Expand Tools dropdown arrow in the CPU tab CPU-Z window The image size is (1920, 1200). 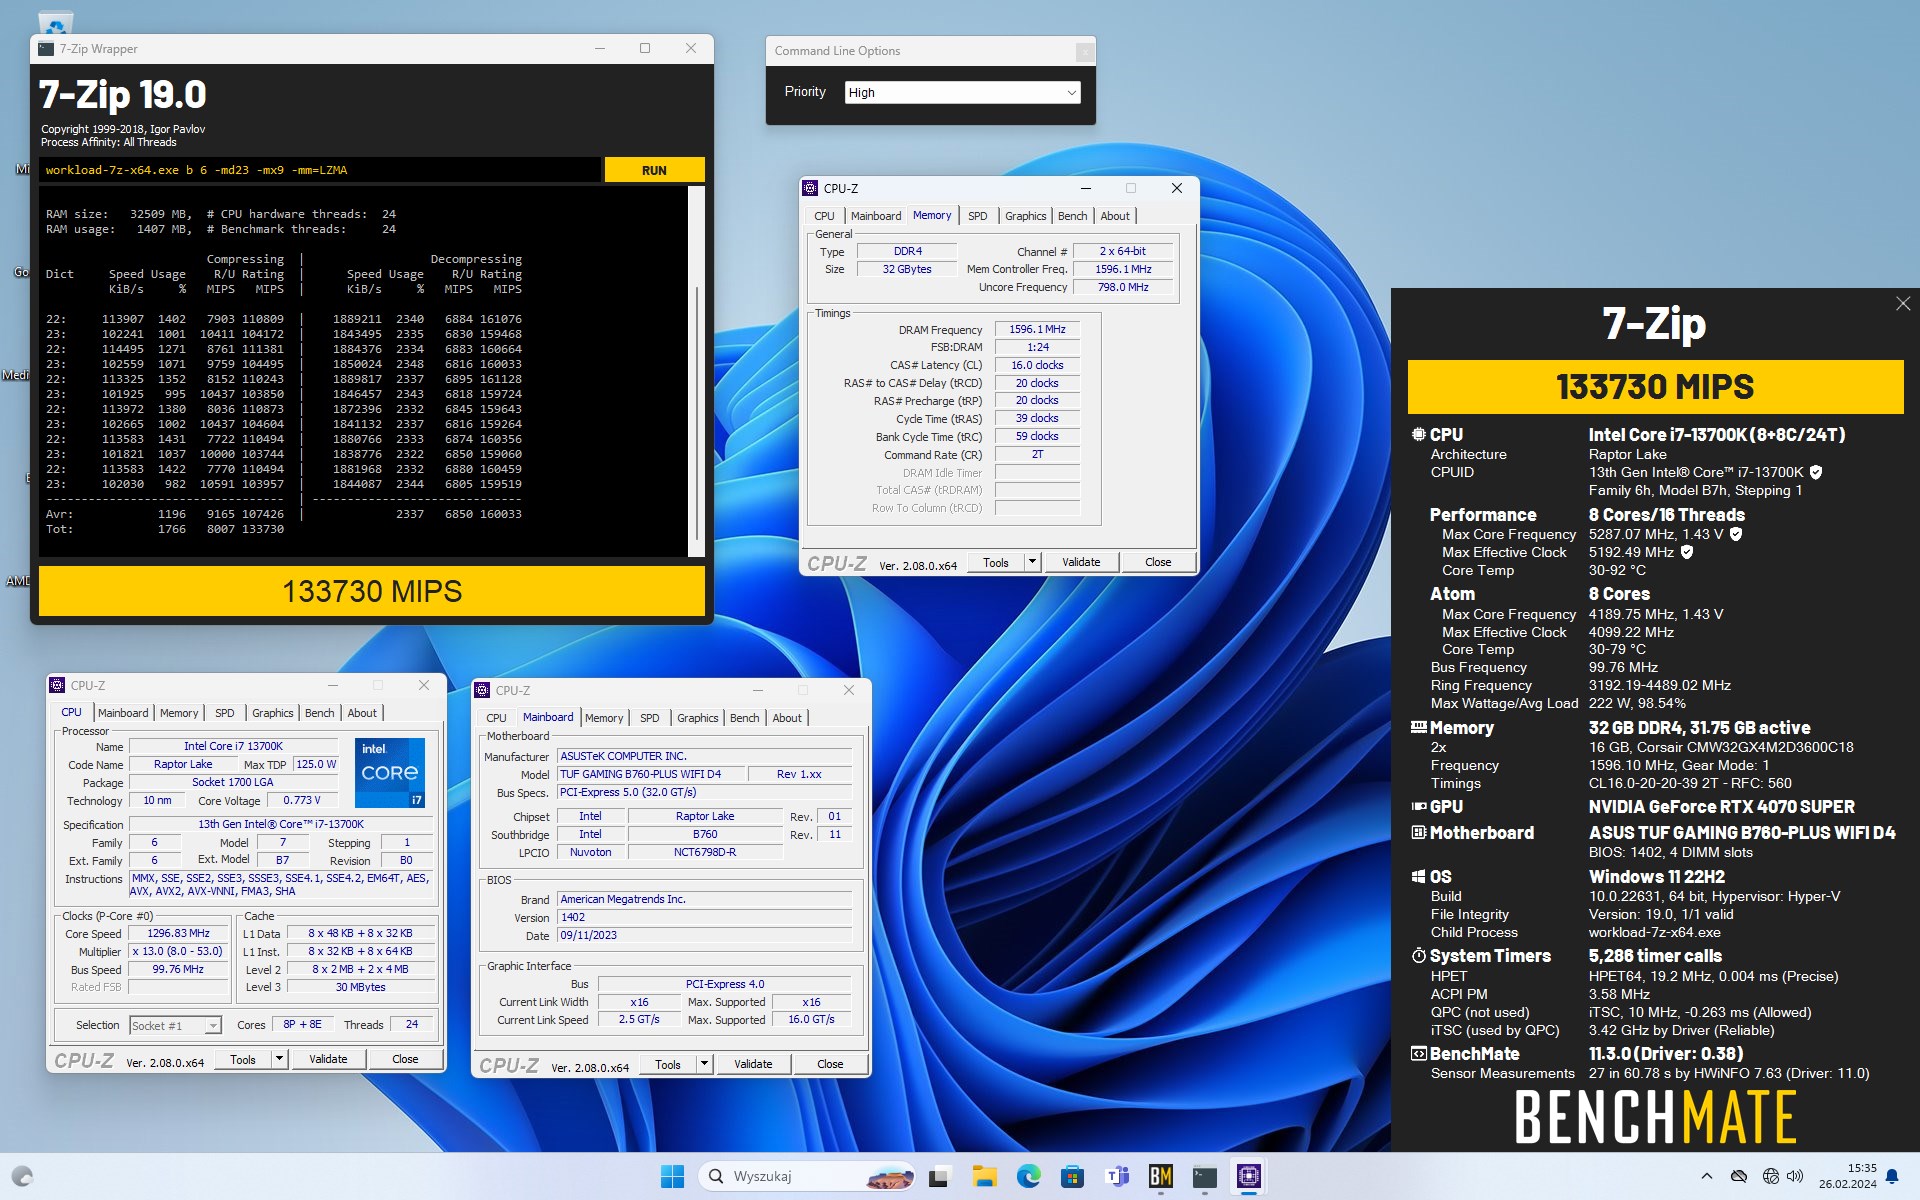[279, 1059]
